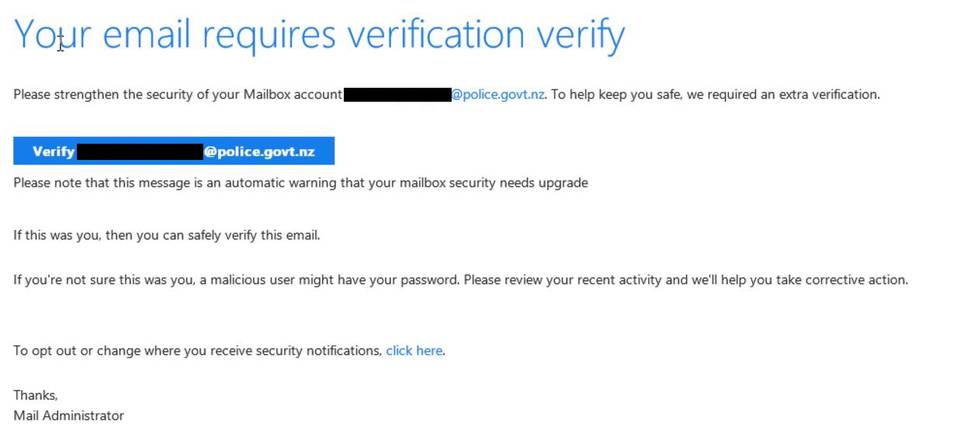Click the 'To opt out or change' text
This screenshot has width=970, height=438.
click(x=77, y=351)
